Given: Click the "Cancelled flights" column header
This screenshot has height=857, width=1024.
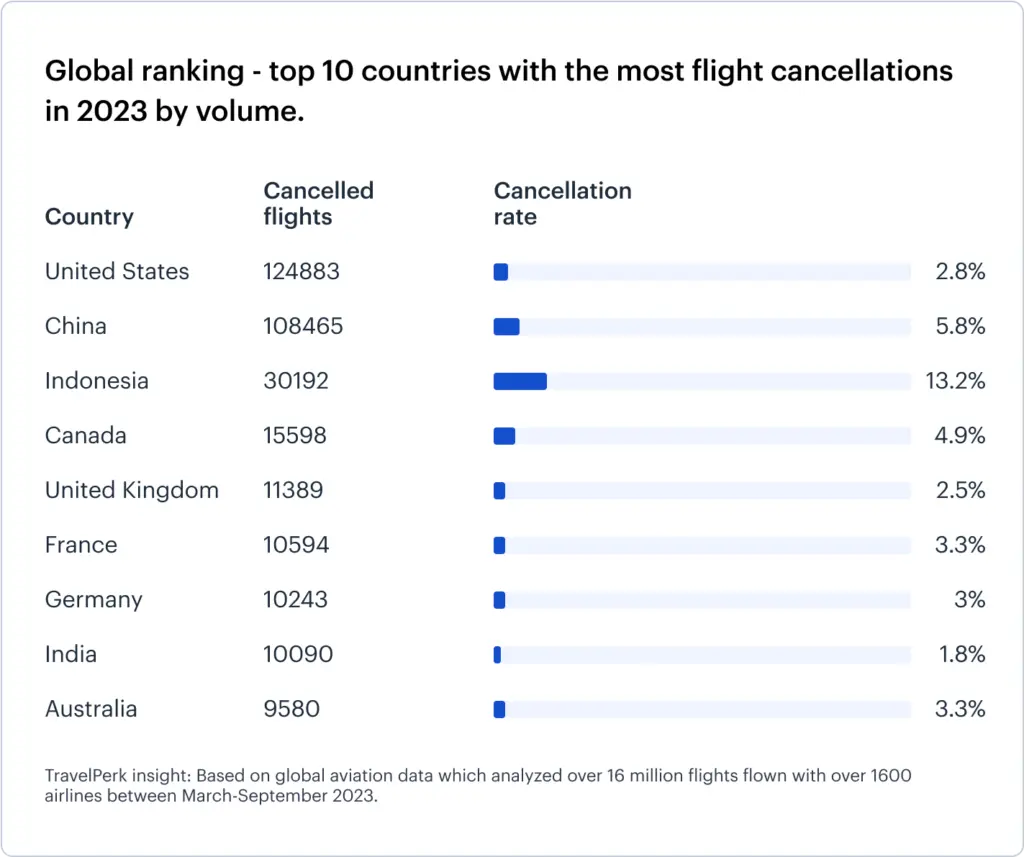Looking at the screenshot, I should click(x=318, y=203).
